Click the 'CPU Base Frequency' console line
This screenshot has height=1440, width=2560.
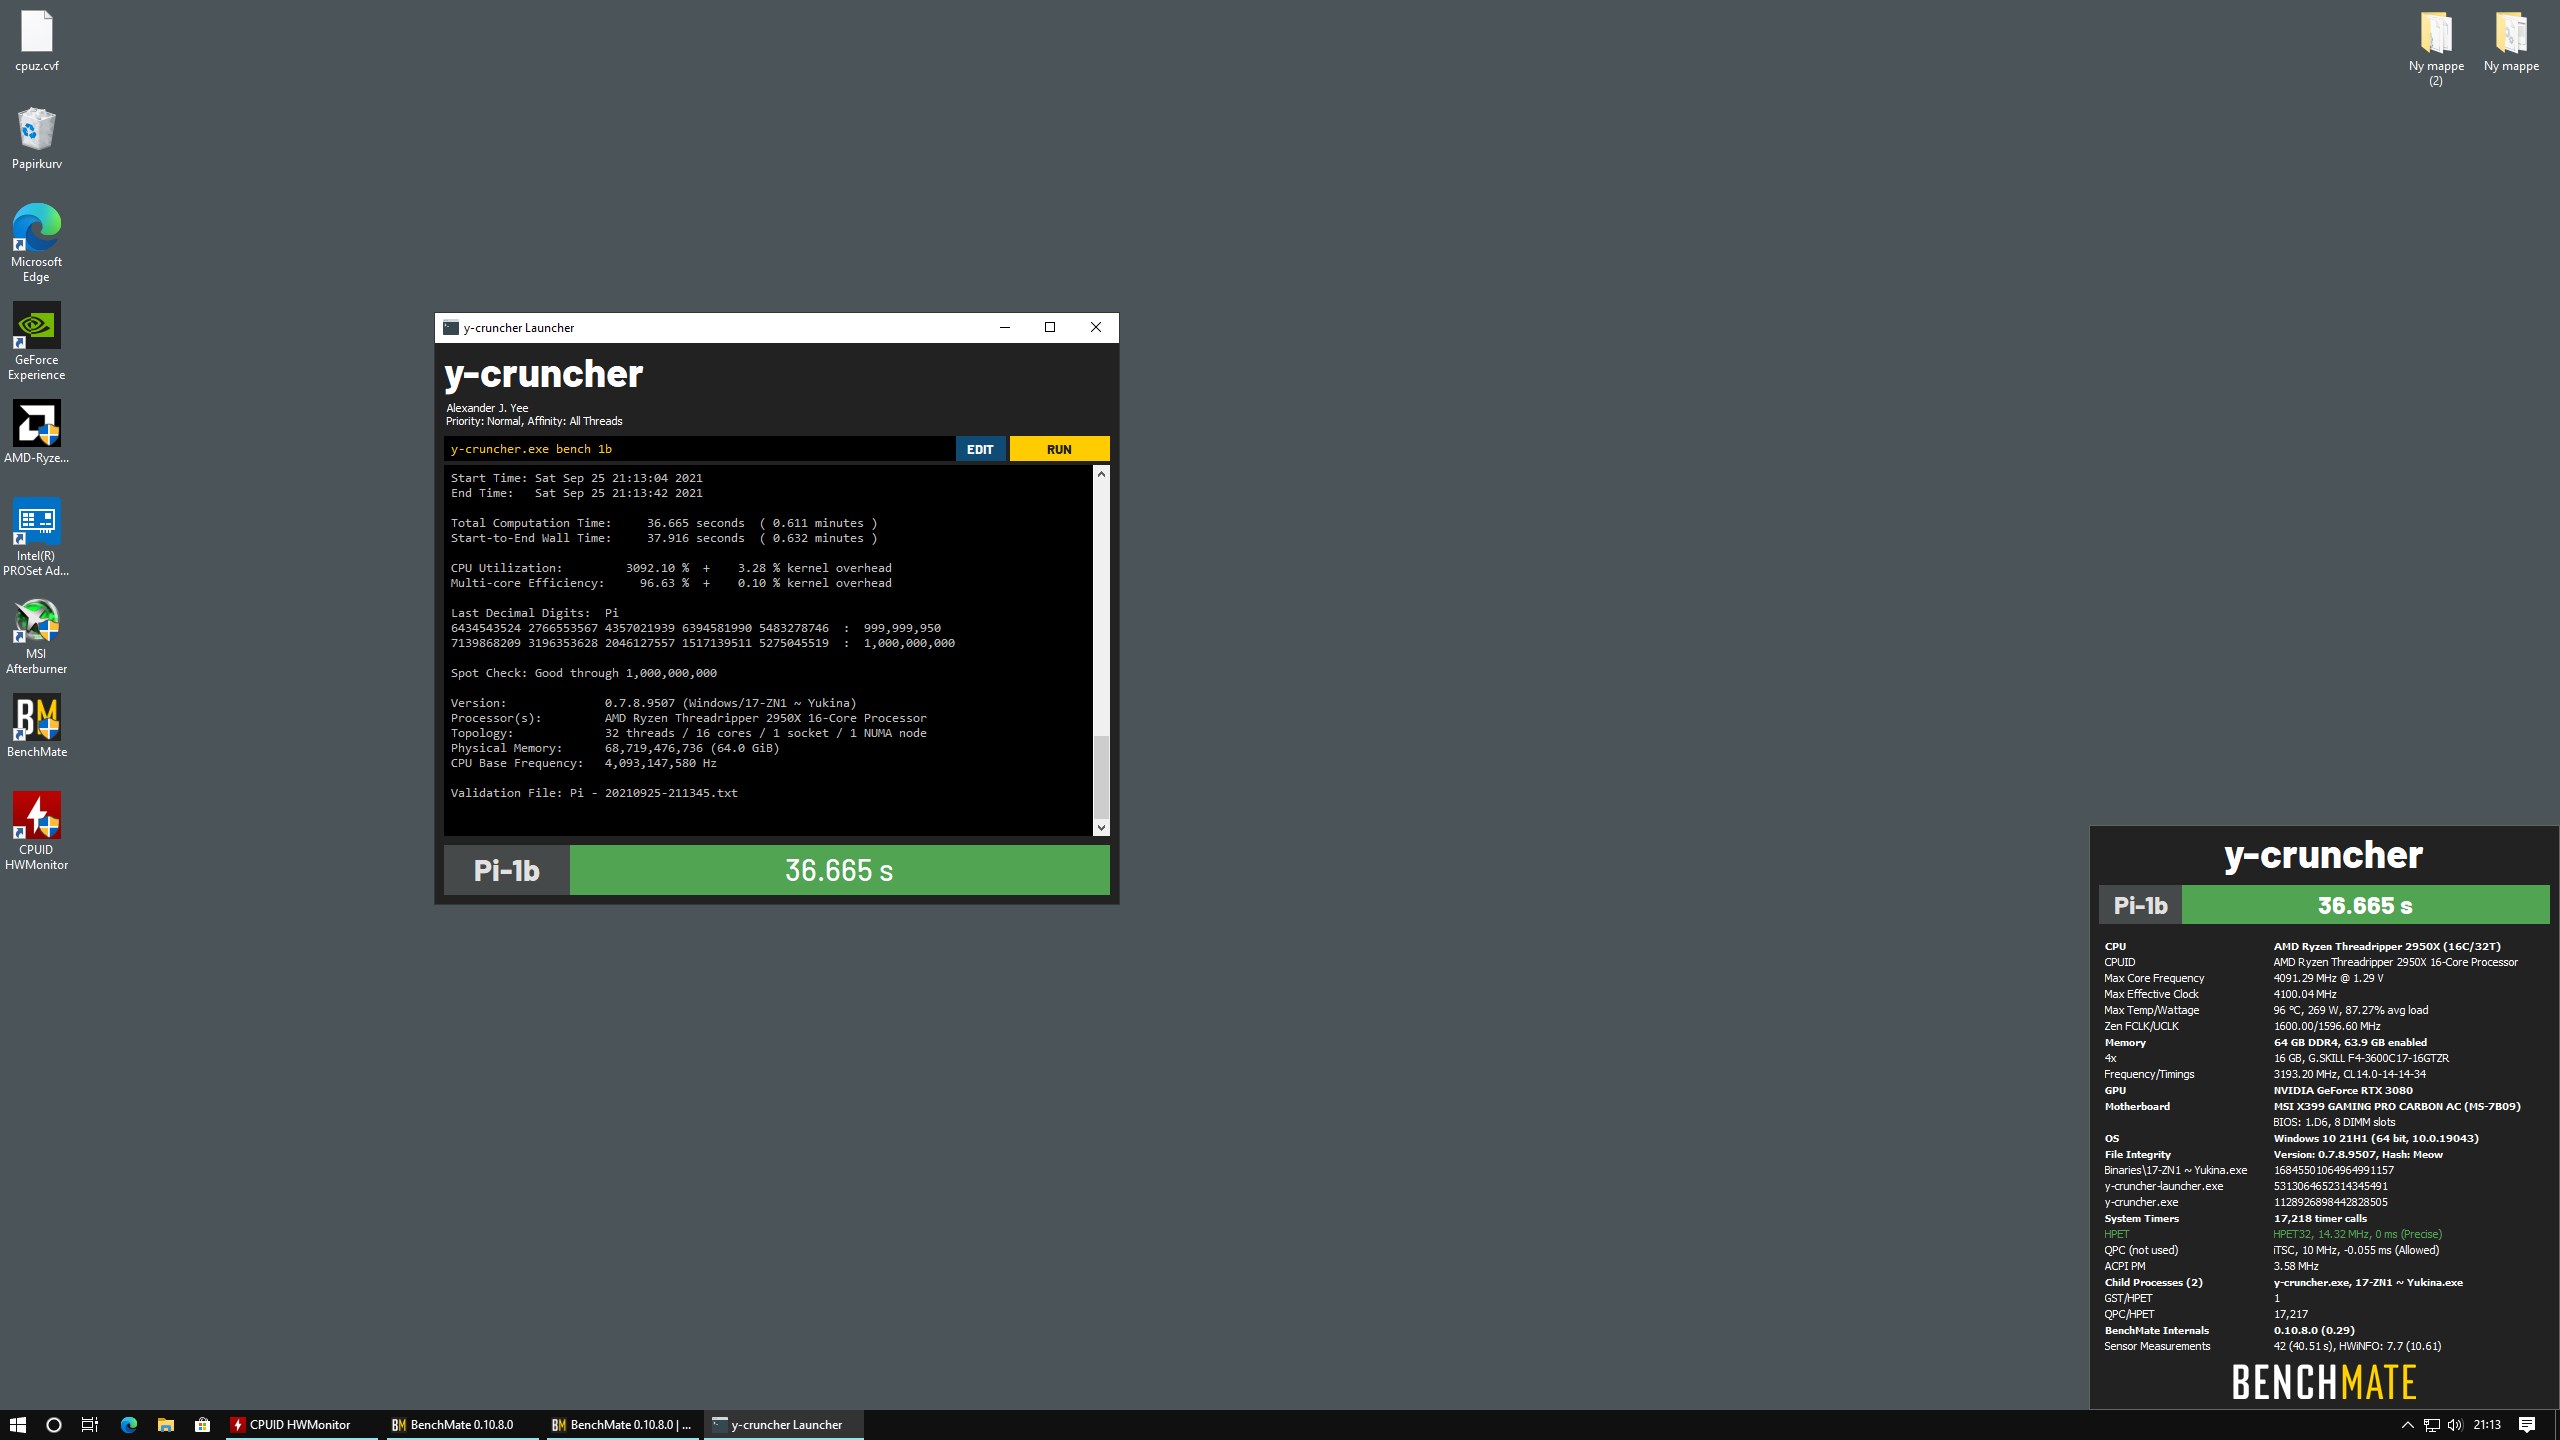(x=583, y=763)
